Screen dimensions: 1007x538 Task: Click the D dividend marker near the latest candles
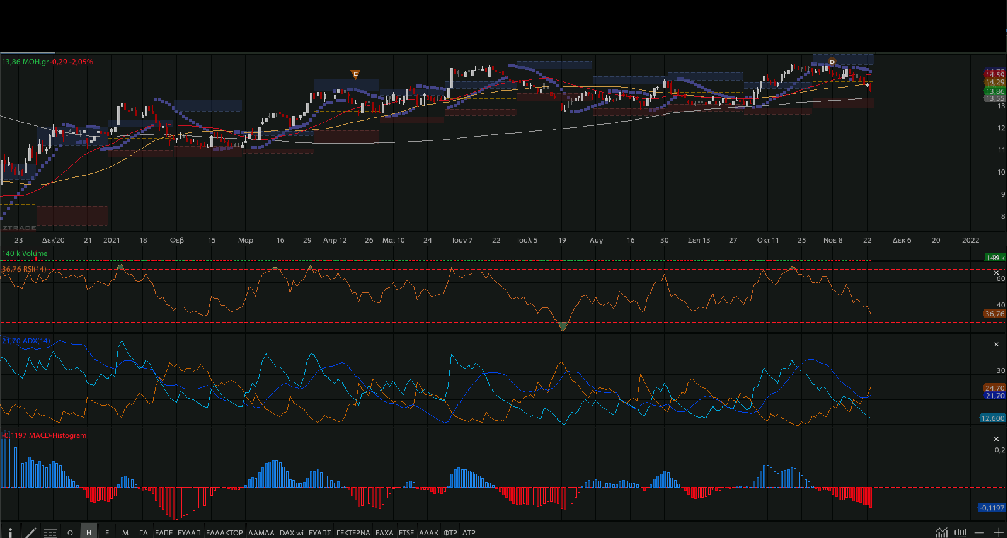click(831, 62)
